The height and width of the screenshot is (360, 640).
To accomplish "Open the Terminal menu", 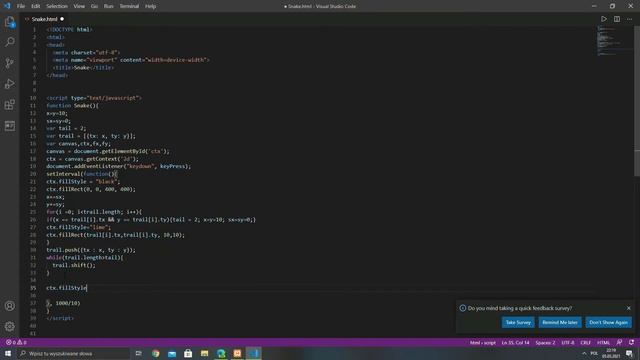I will tap(129, 6).
